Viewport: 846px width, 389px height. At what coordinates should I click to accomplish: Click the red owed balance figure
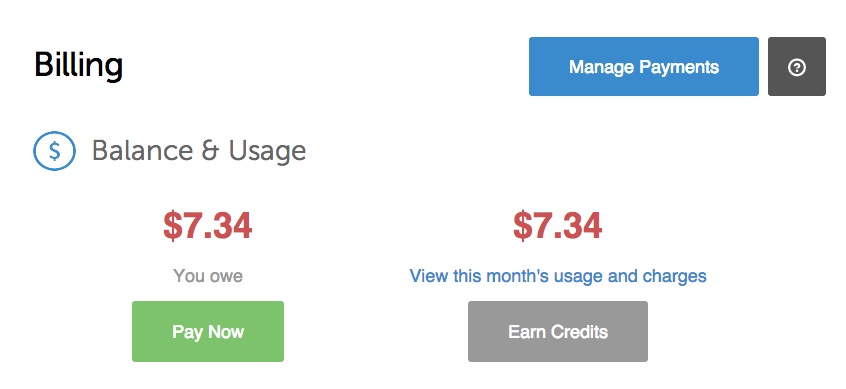pyautogui.click(x=208, y=226)
